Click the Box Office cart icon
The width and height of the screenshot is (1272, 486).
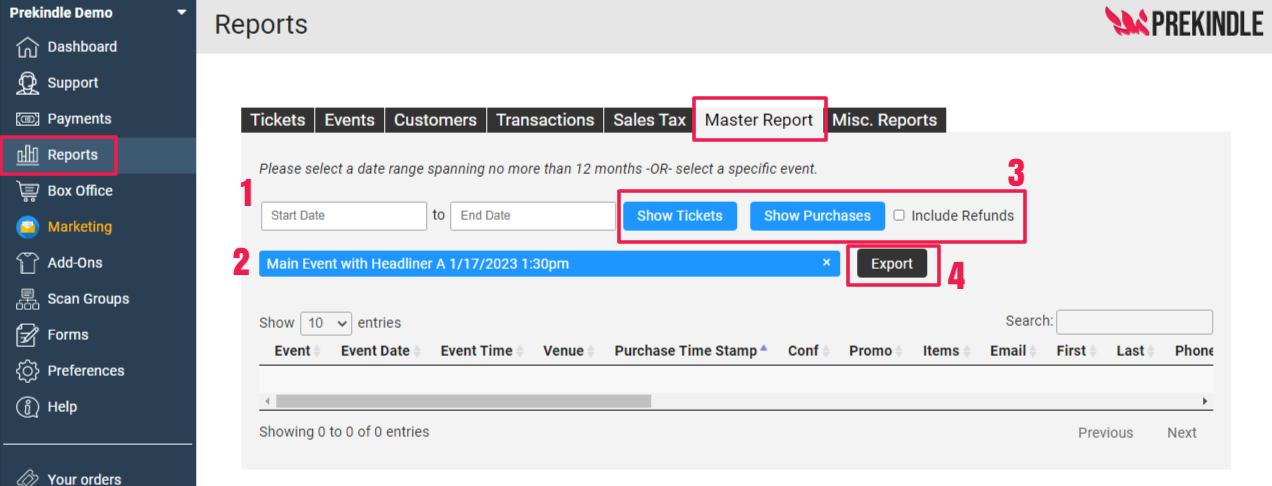(27, 191)
